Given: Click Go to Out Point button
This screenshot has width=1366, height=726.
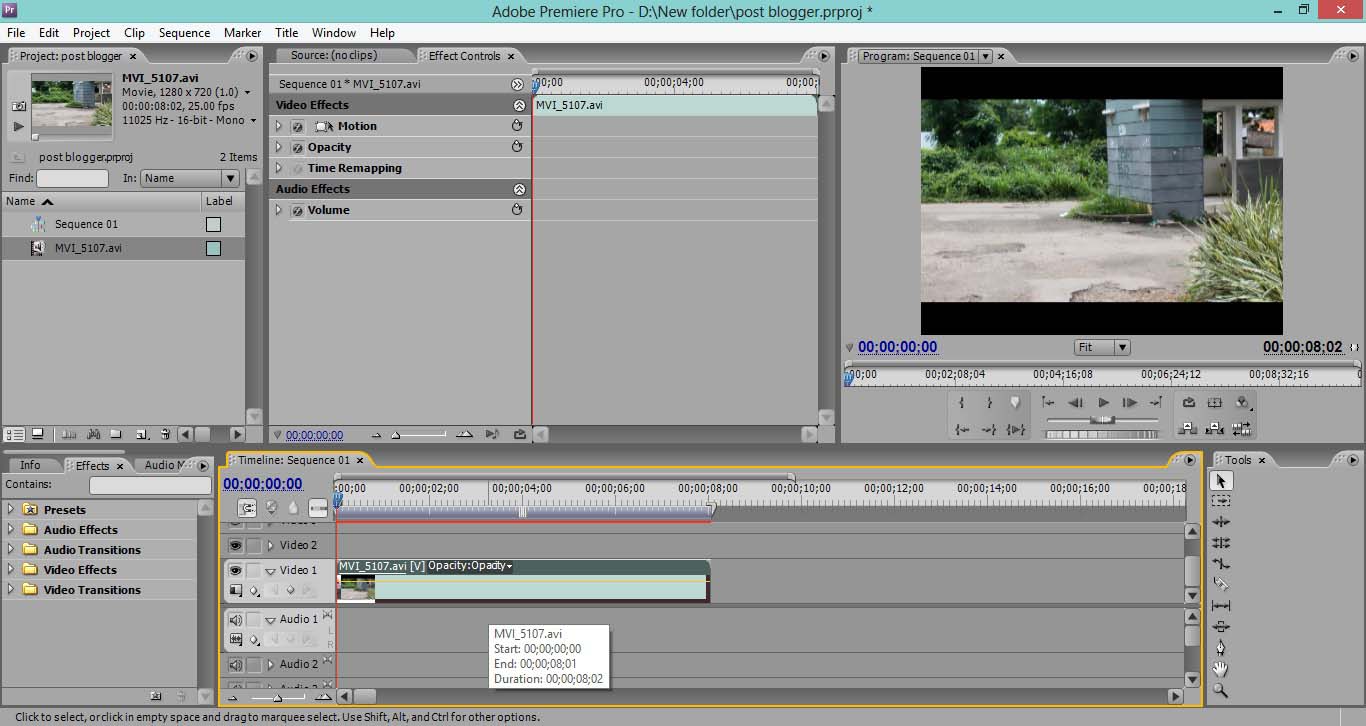Looking at the screenshot, I should [x=989, y=429].
